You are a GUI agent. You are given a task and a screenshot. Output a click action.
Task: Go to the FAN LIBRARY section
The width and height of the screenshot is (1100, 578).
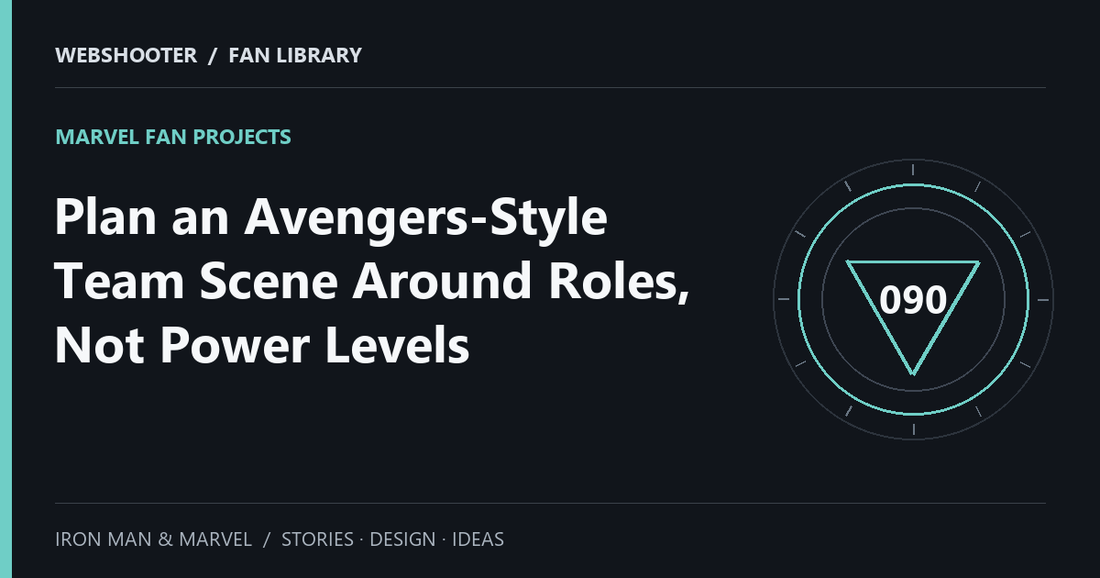pyautogui.click(x=295, y=55)
